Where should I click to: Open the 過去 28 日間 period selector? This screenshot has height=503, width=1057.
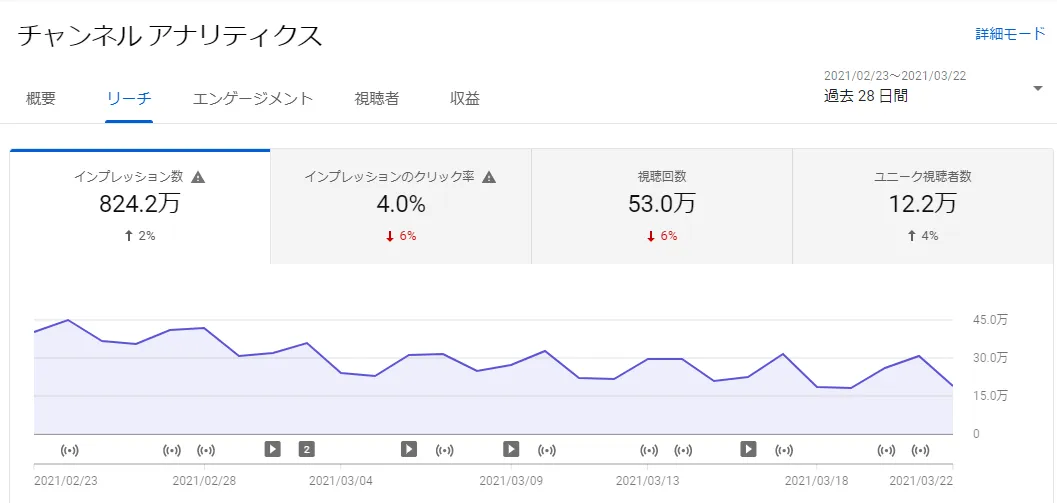pos(866,97)
